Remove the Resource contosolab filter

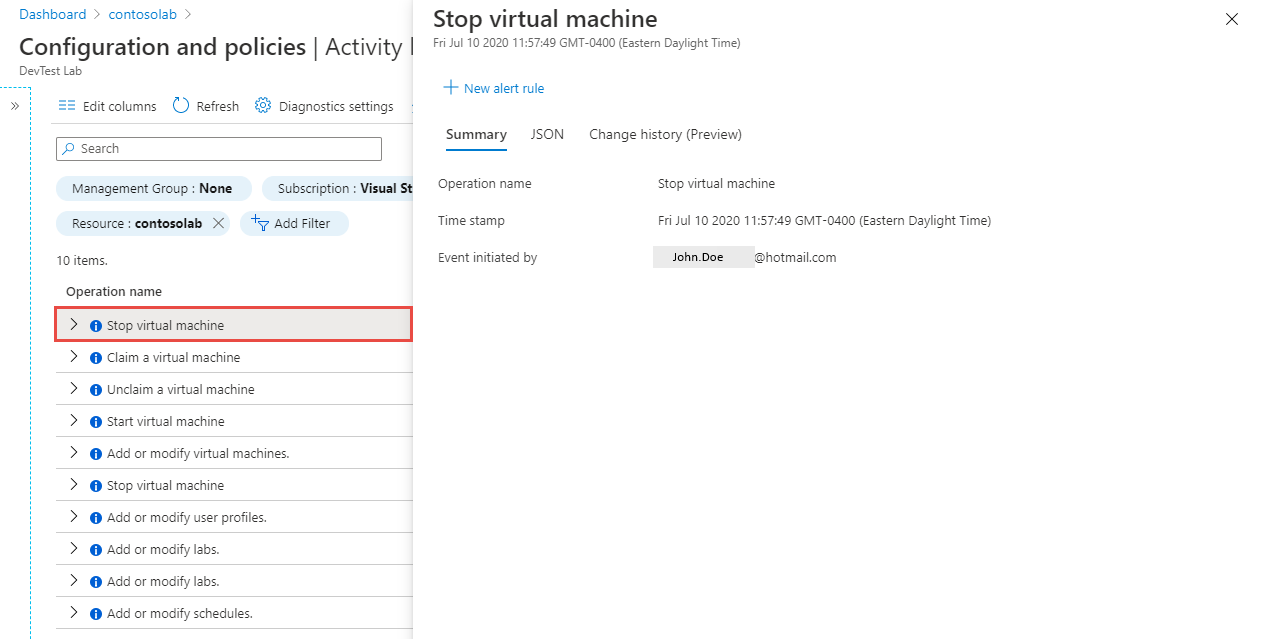pyautogui.click(x=218, y=223)
